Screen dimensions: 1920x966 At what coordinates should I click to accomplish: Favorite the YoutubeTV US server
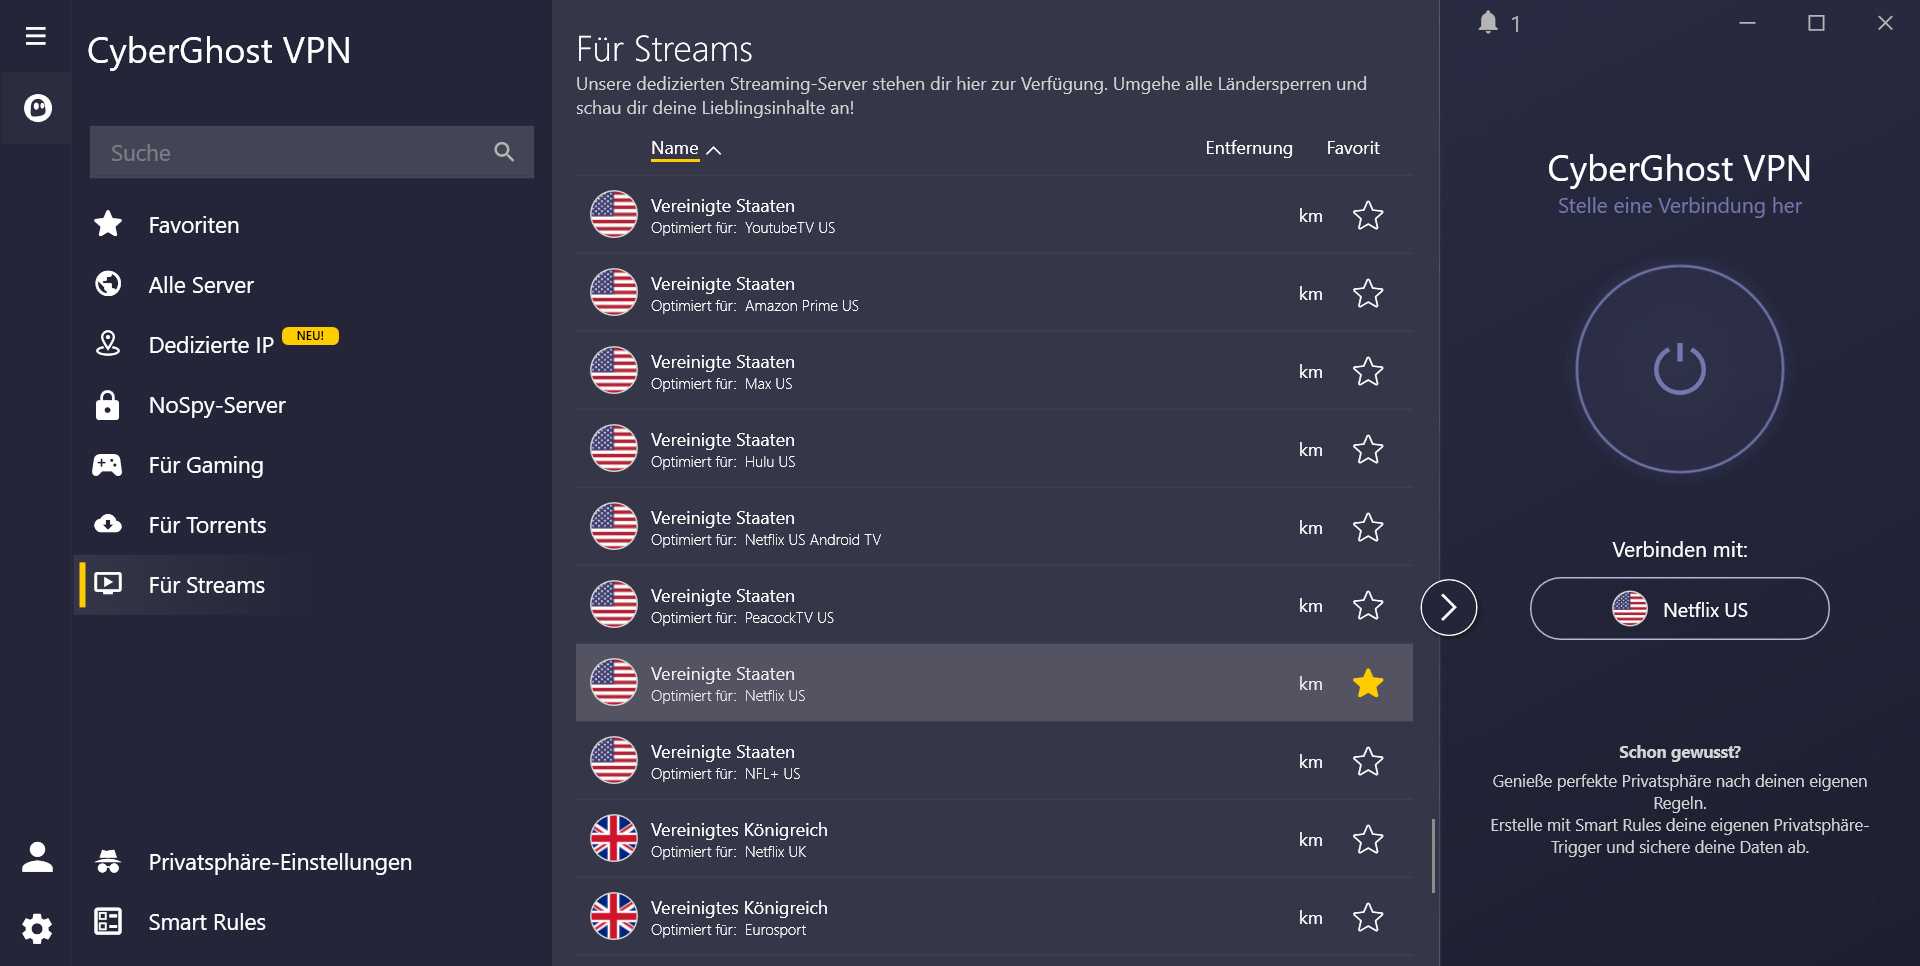(1368, 216)
